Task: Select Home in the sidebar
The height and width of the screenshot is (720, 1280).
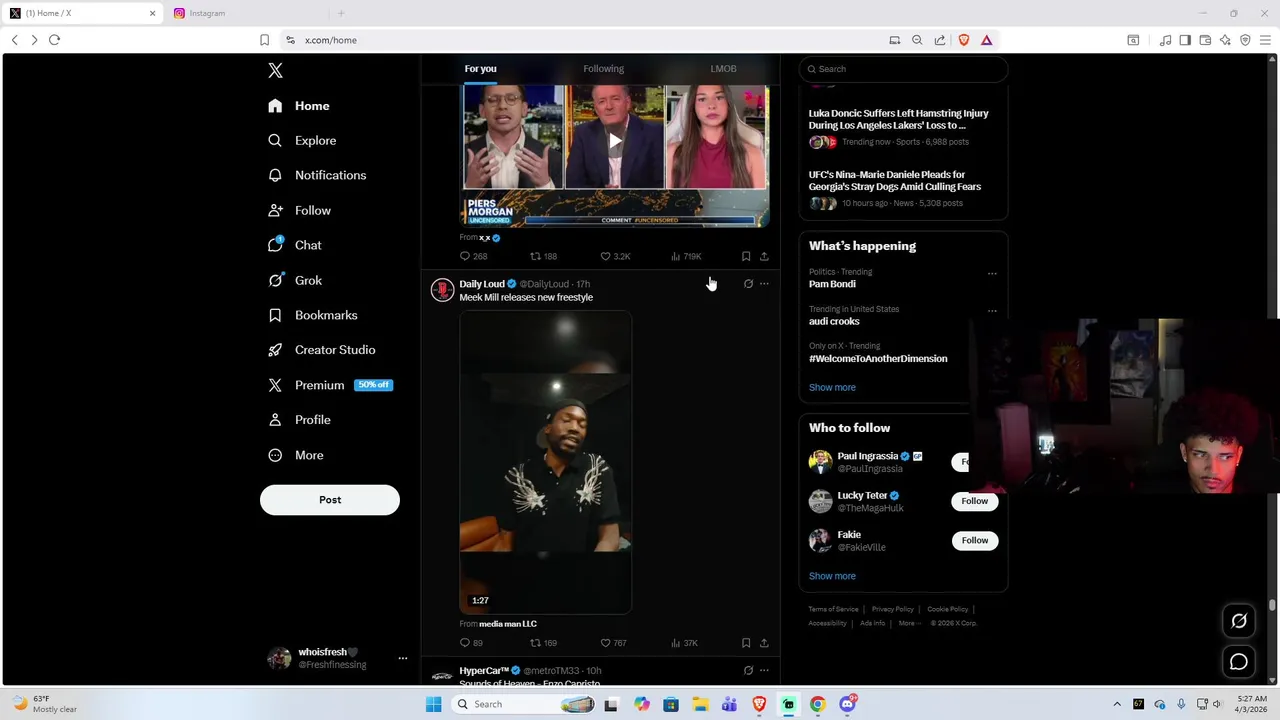Action: [299, 106]
